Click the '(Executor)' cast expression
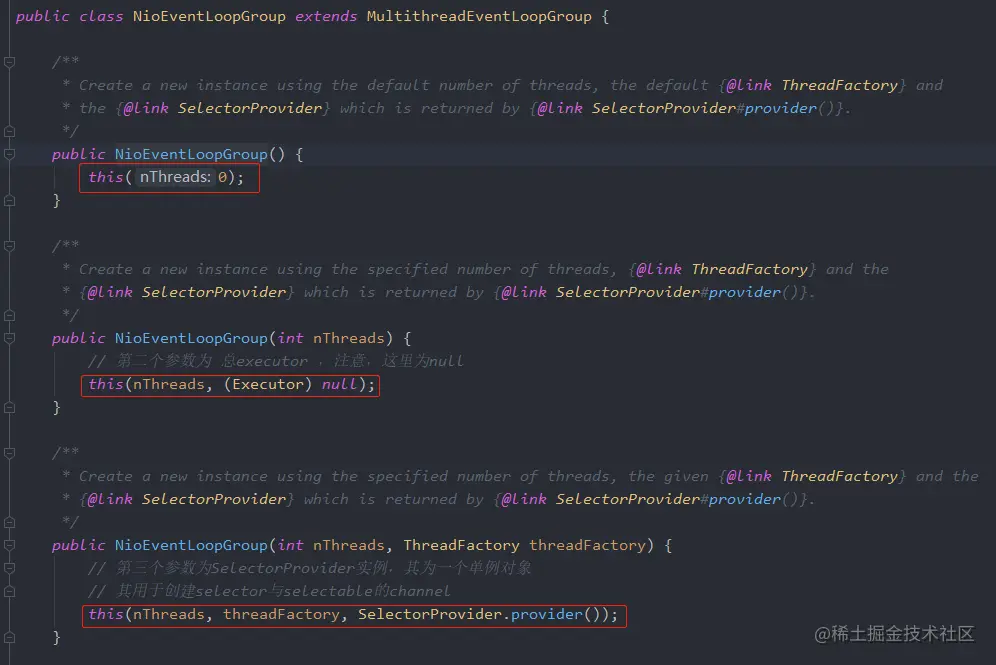Screen dimensions: 996x665 point(267,384)
